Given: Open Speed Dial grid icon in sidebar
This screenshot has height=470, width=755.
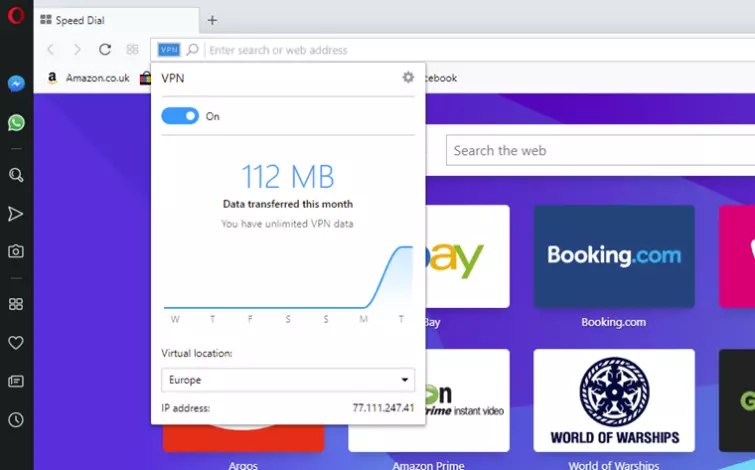Looking at the screenshot, I should click(16, 304).
